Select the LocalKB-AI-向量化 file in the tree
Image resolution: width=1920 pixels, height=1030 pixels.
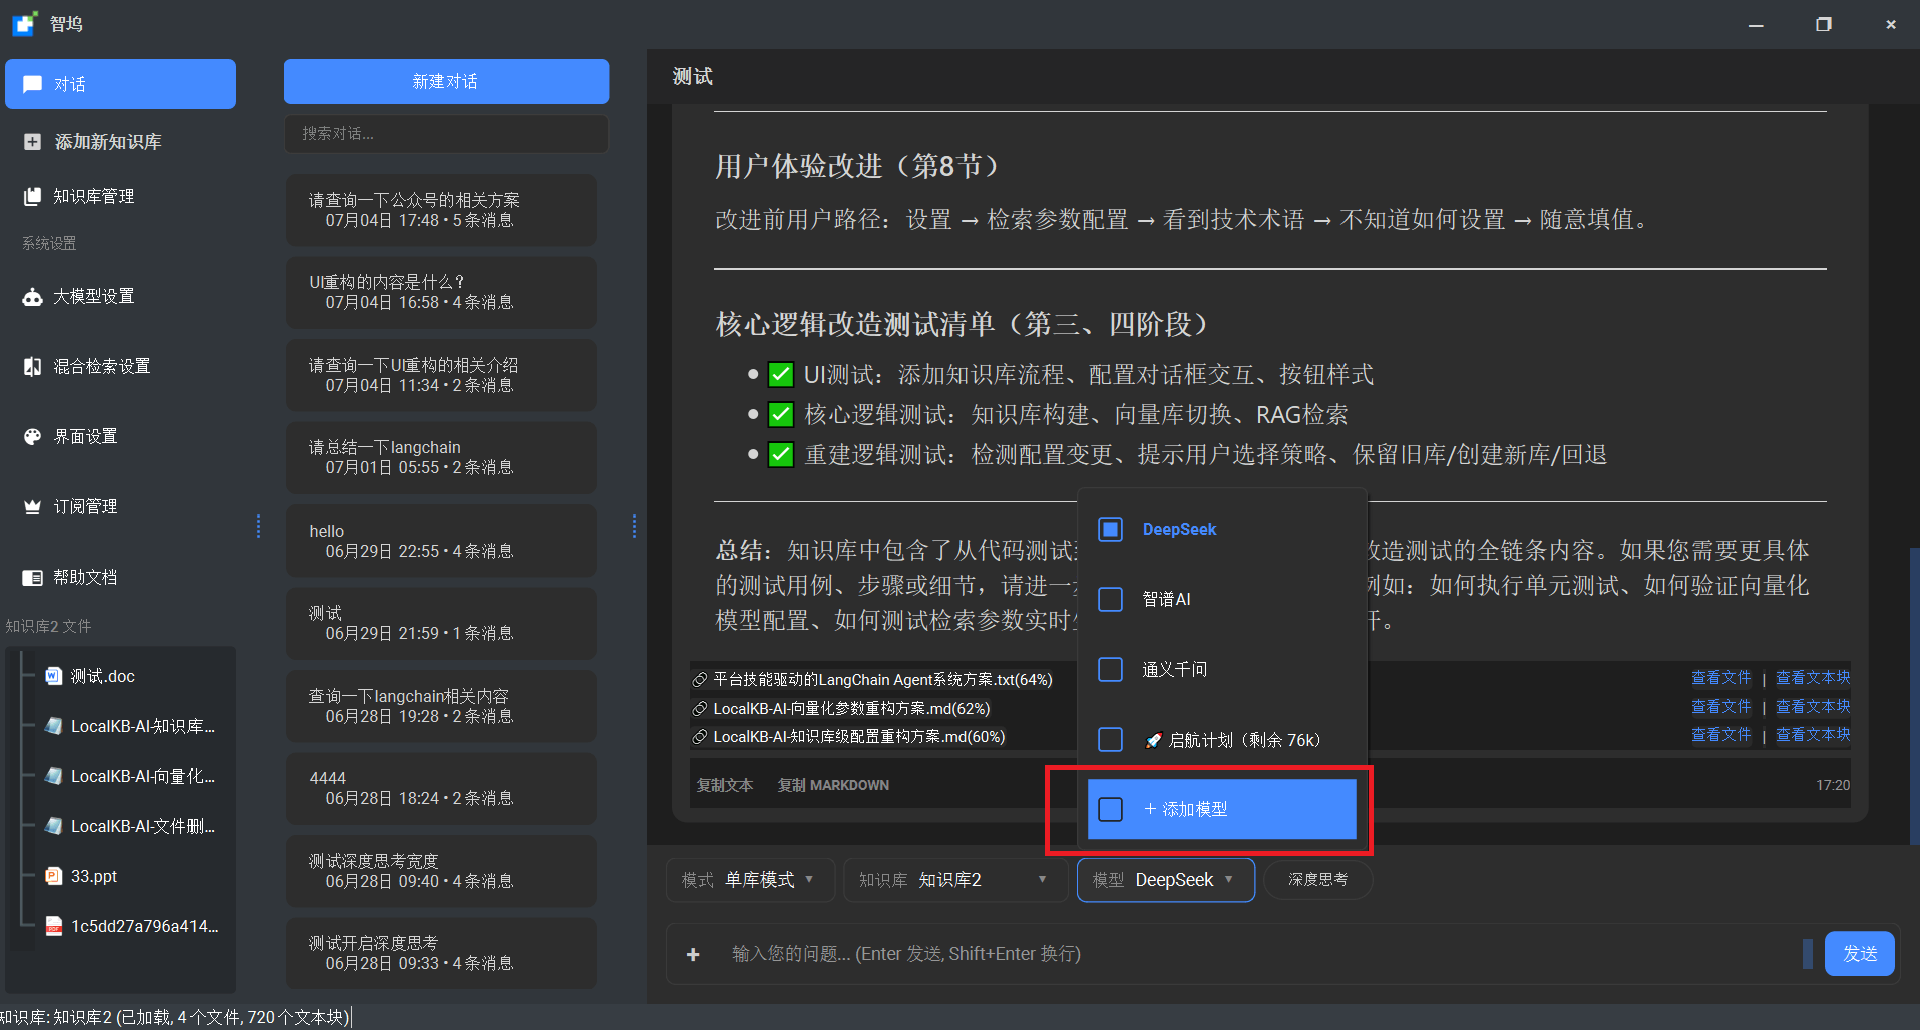coord(132,776)
